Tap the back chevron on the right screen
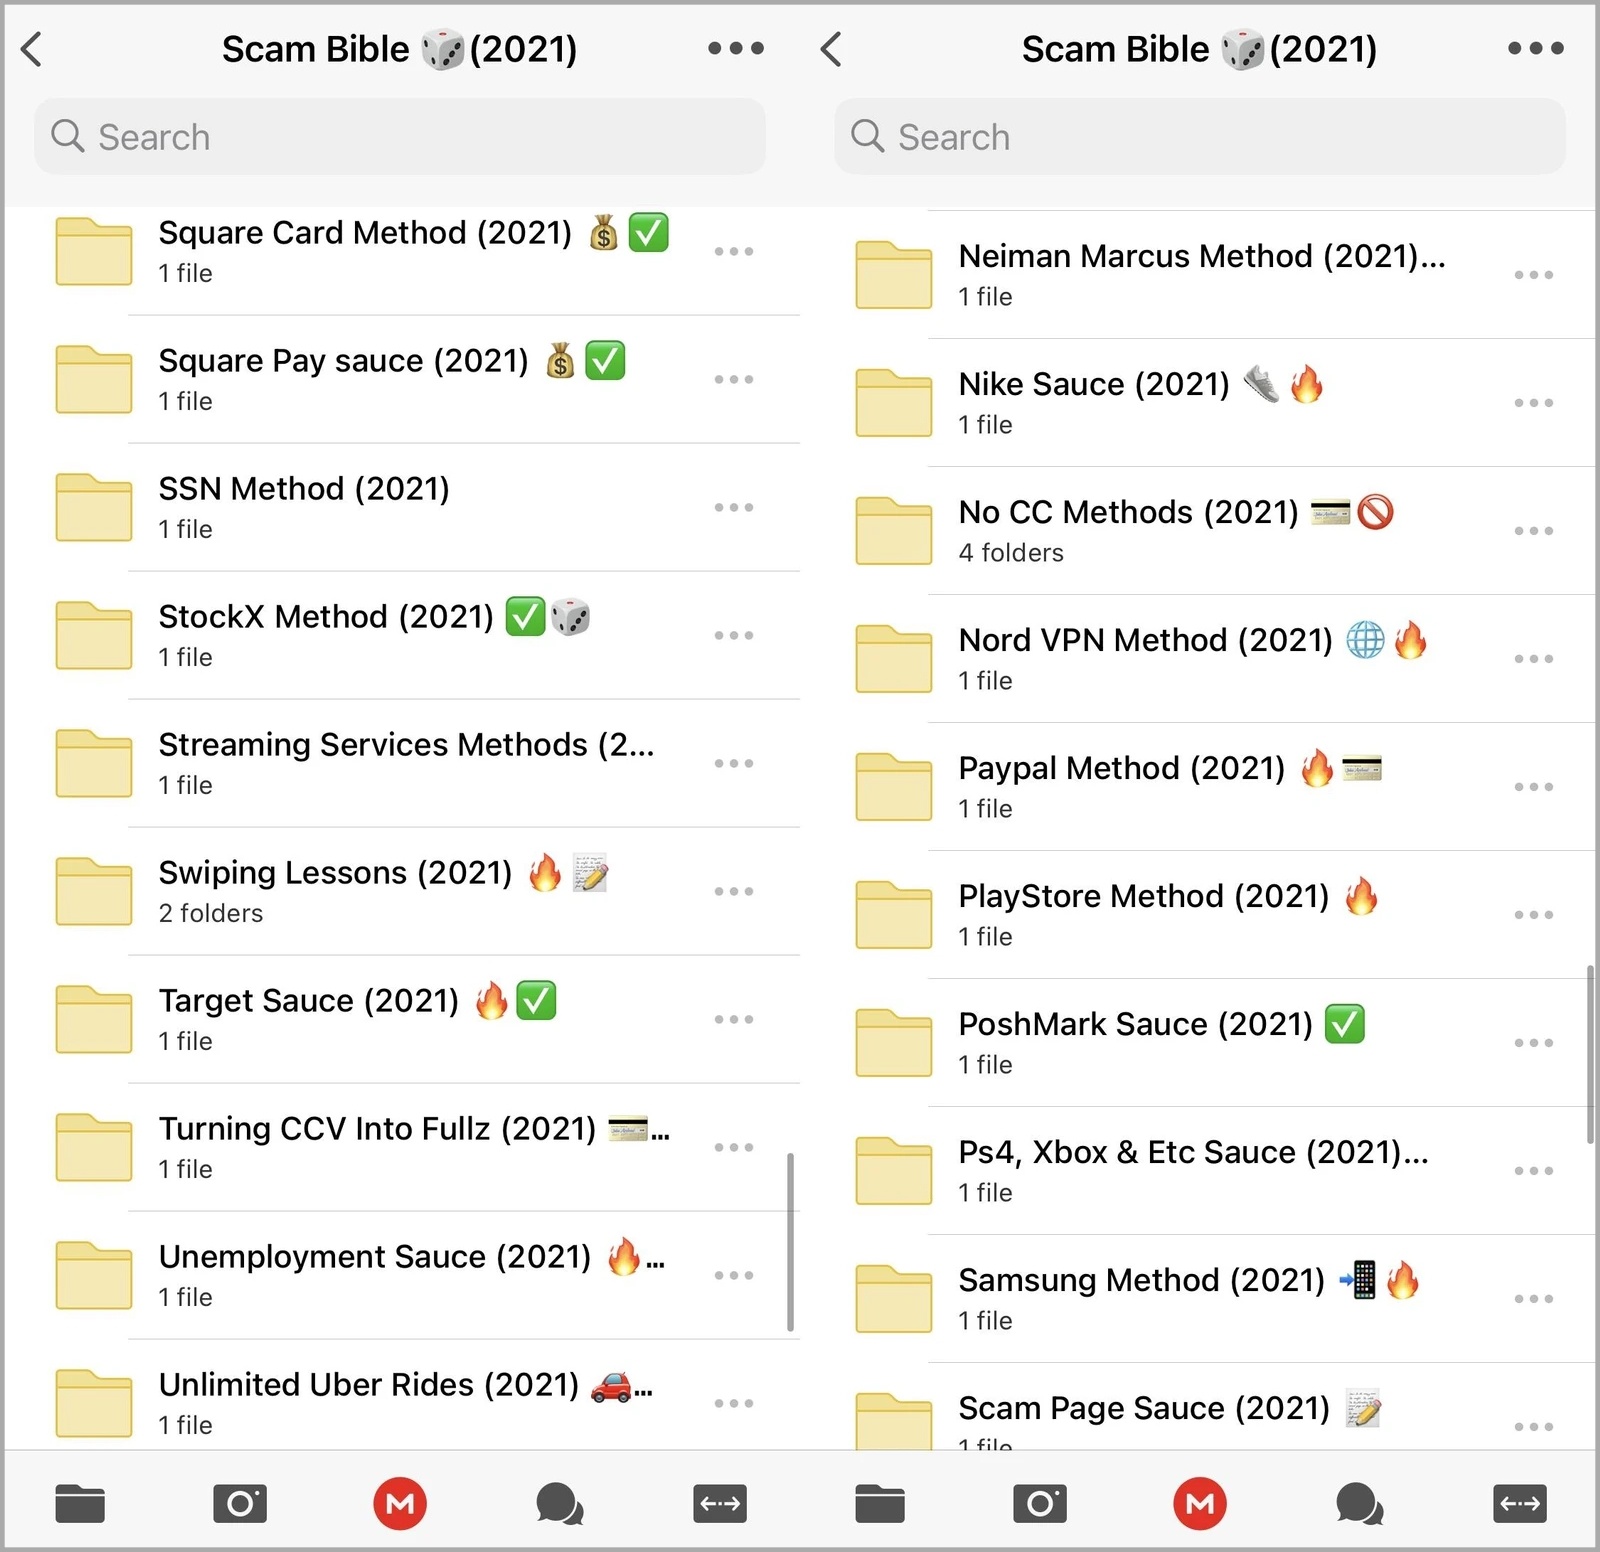The width and height of the screenshot is (1600, 1552). (x=832, y=48)
